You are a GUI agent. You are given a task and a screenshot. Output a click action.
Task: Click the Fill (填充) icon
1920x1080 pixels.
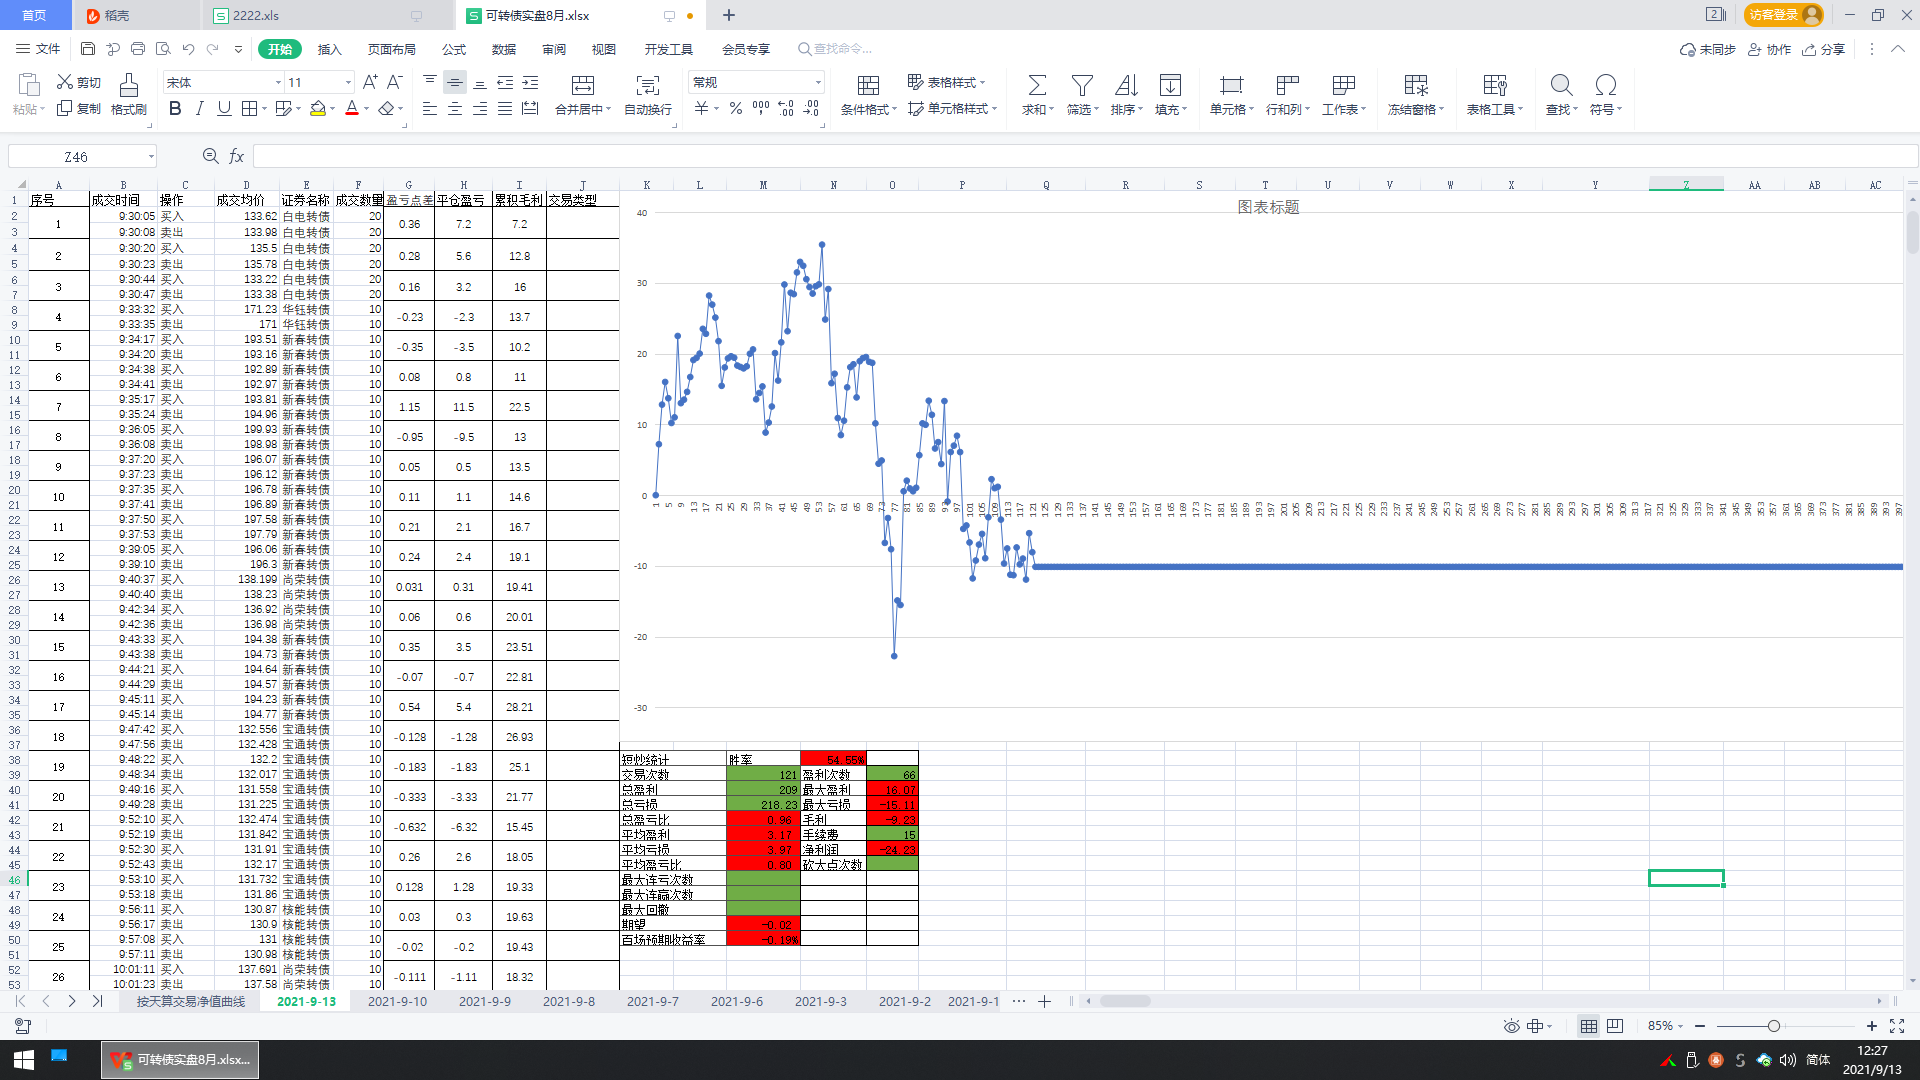tap(1170, 85)
